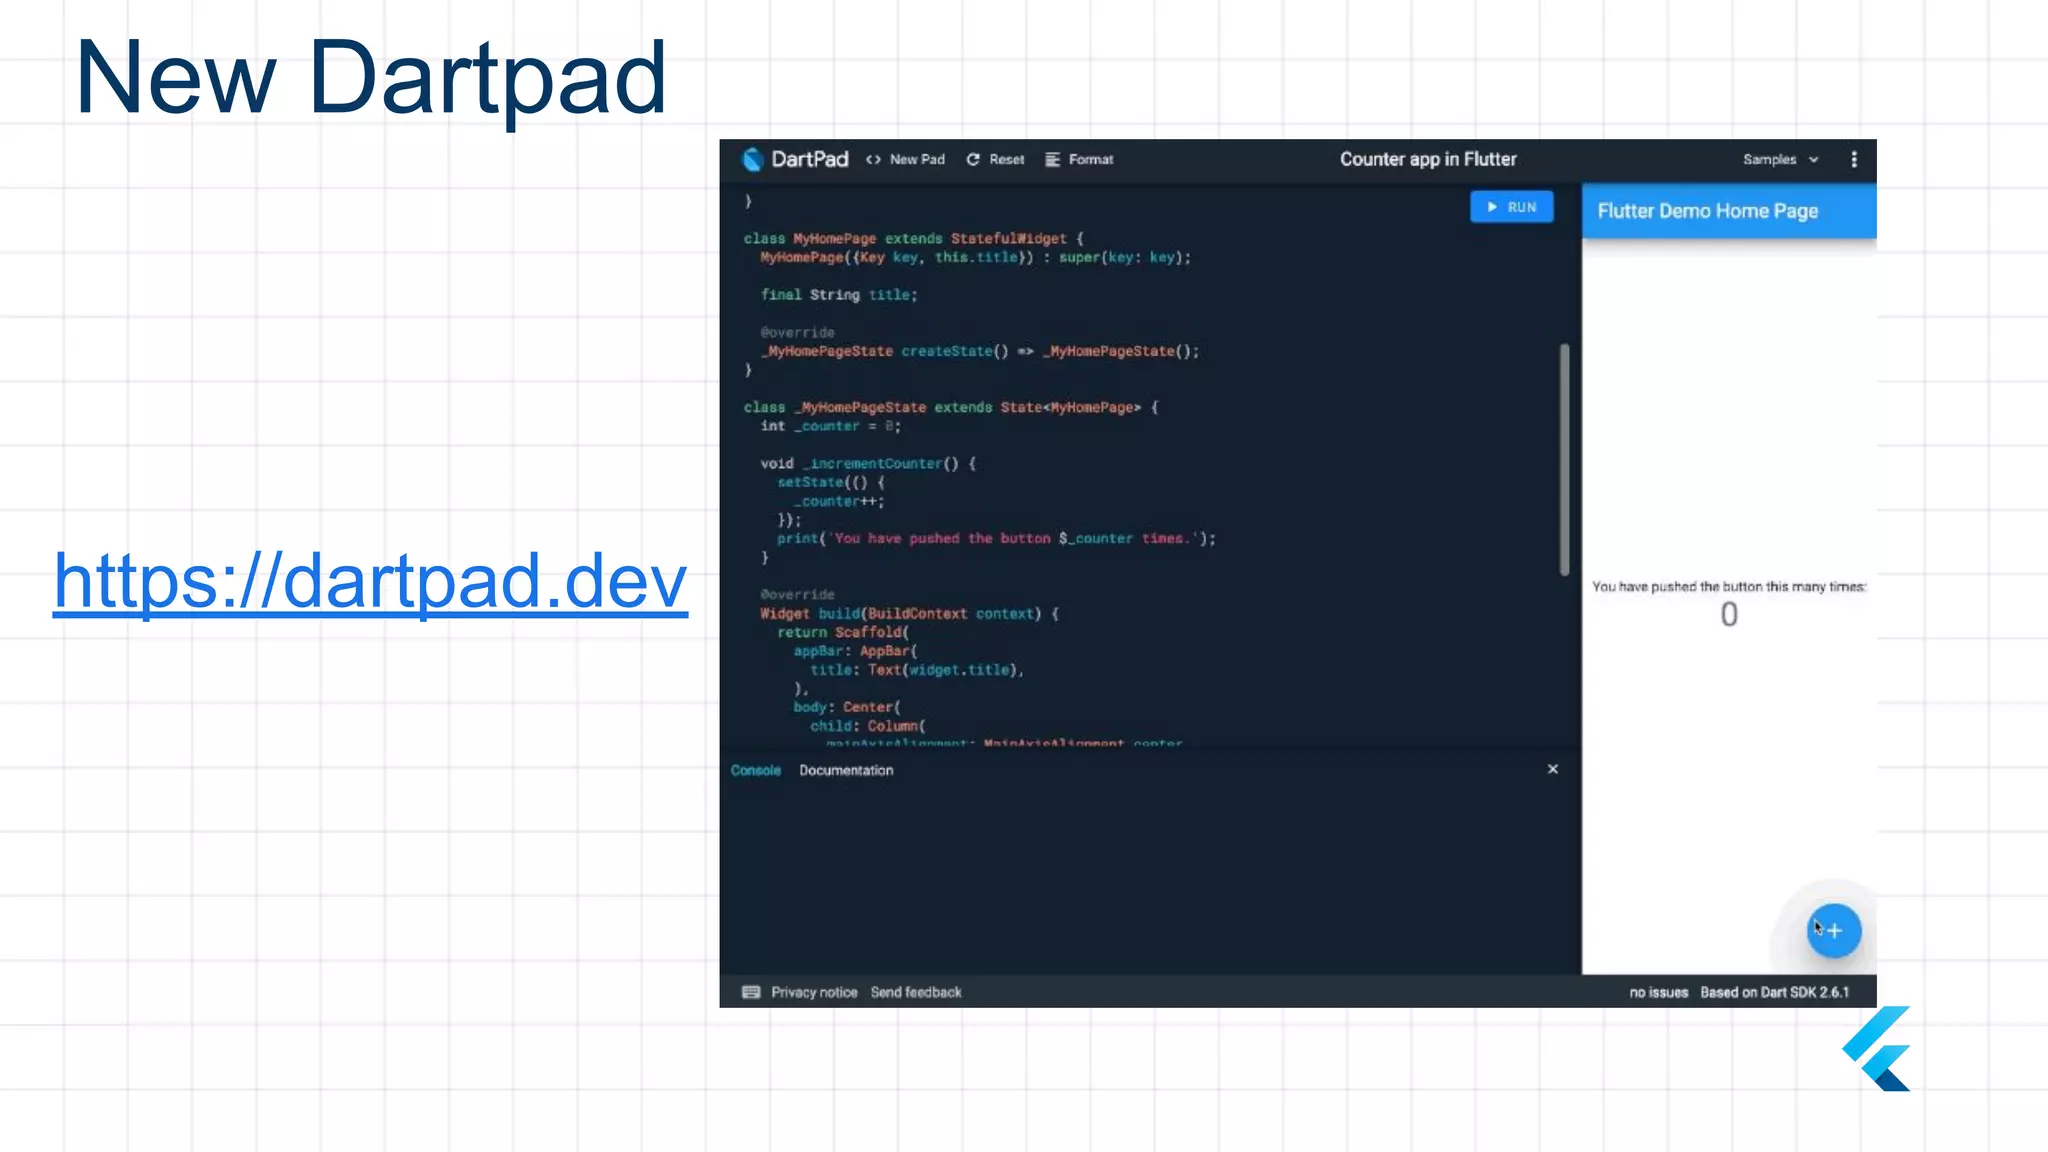Open the https://dartpad.dev link
Screen dimensions: 2048x1152
[370, 581]
